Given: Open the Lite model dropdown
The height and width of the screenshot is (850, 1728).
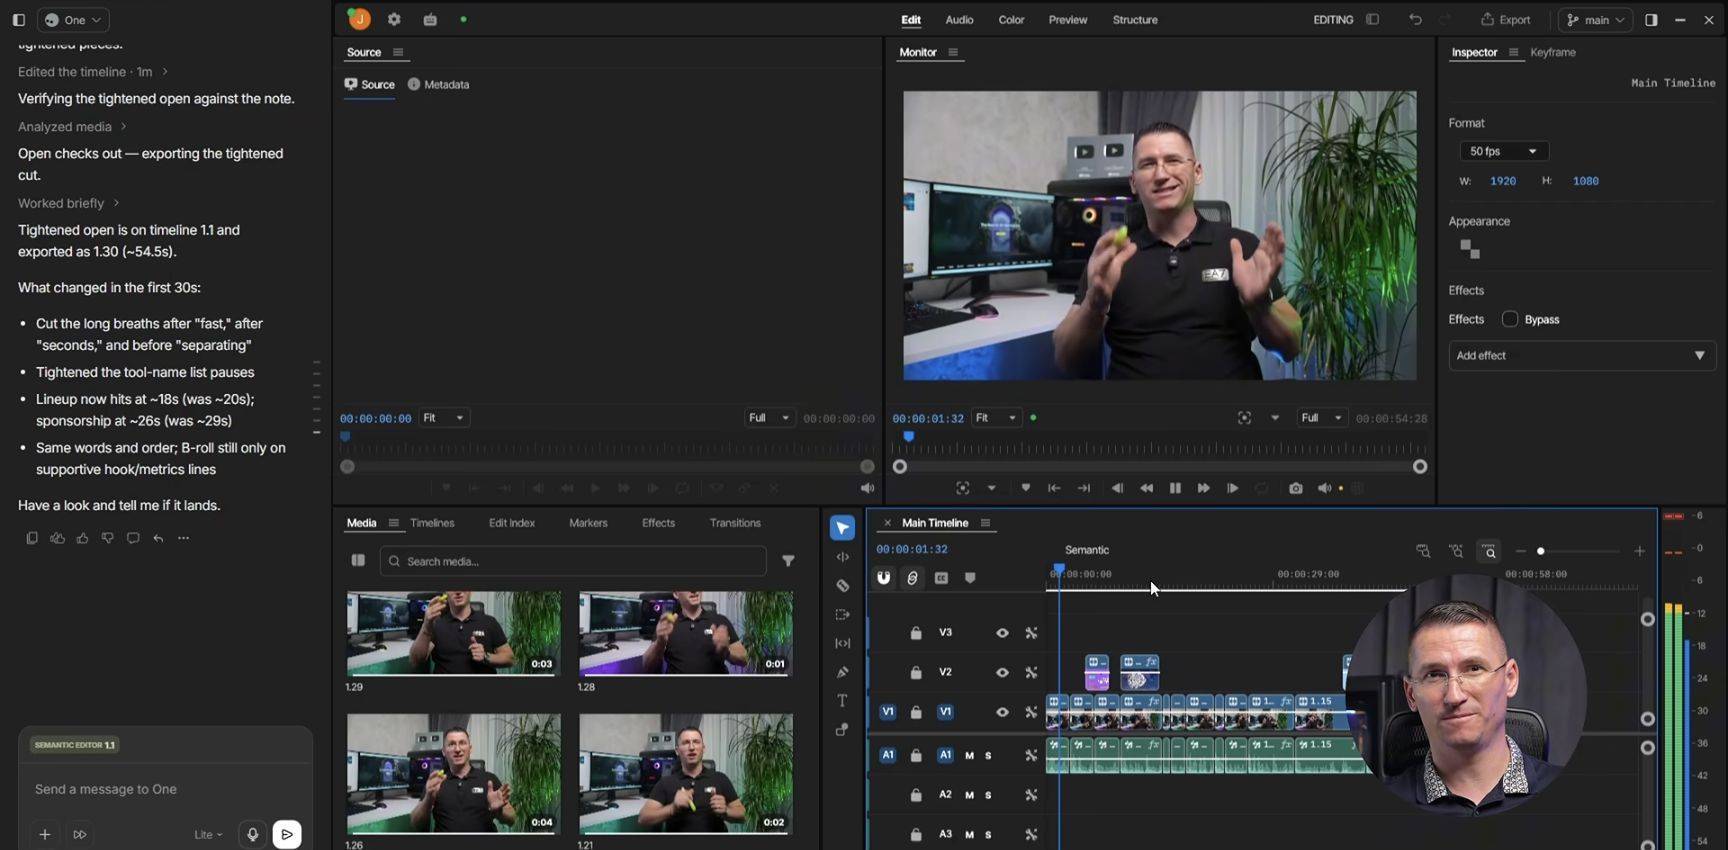Looking at the screenshot, I should [208, 834].
